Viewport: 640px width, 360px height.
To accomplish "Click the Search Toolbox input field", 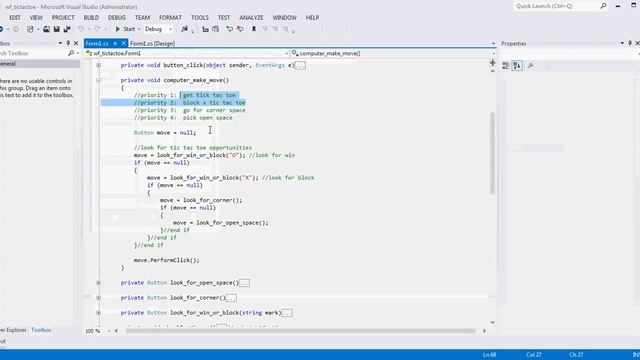I will 33,53.
